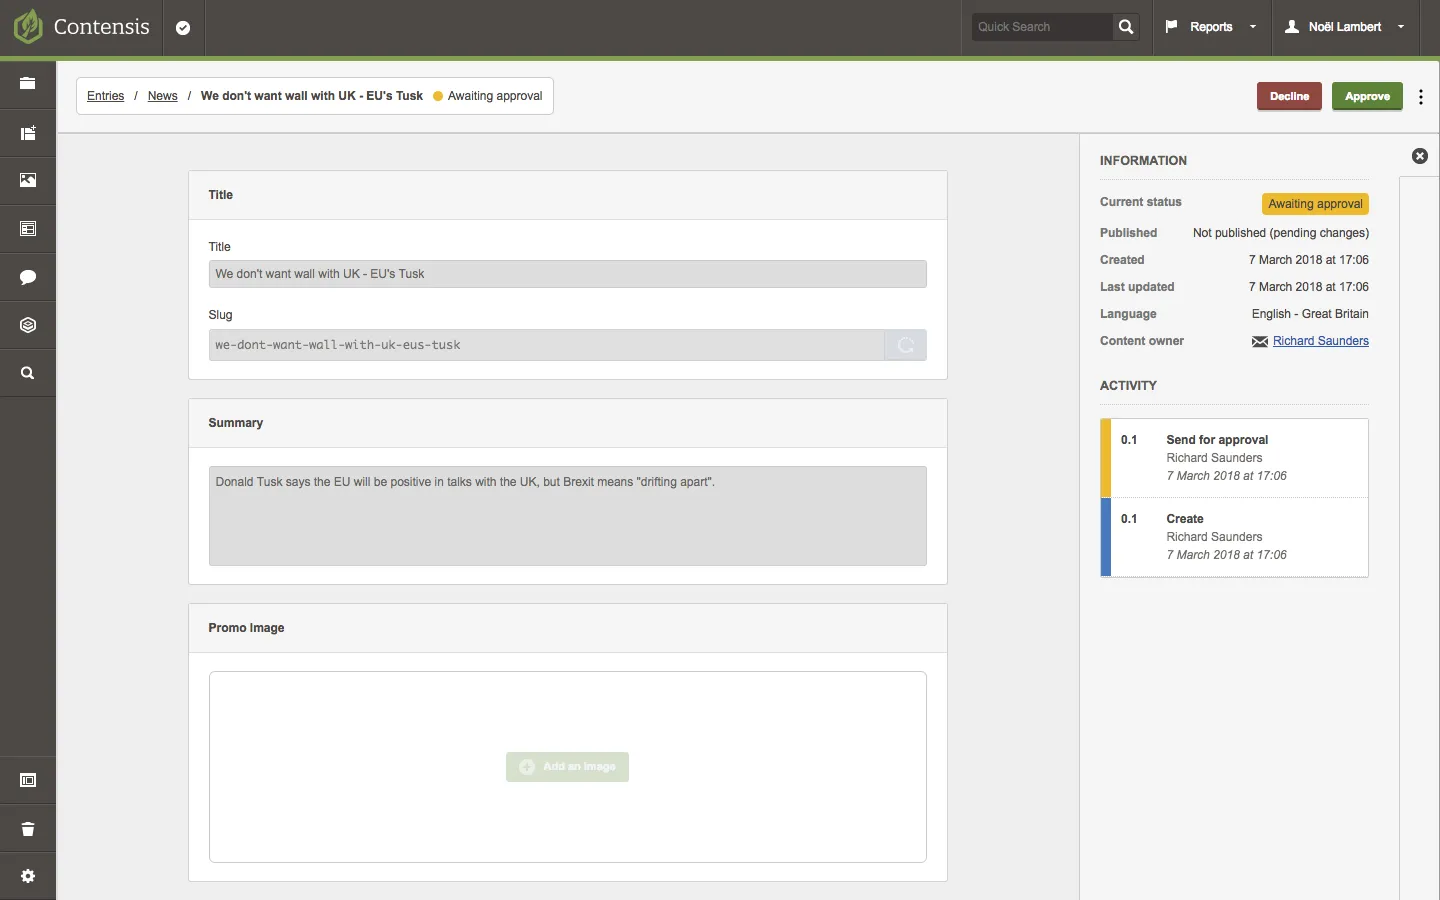Click the Quick Search magnifier button
The height and width of the screenshot is (900, 1440).
1126,27
